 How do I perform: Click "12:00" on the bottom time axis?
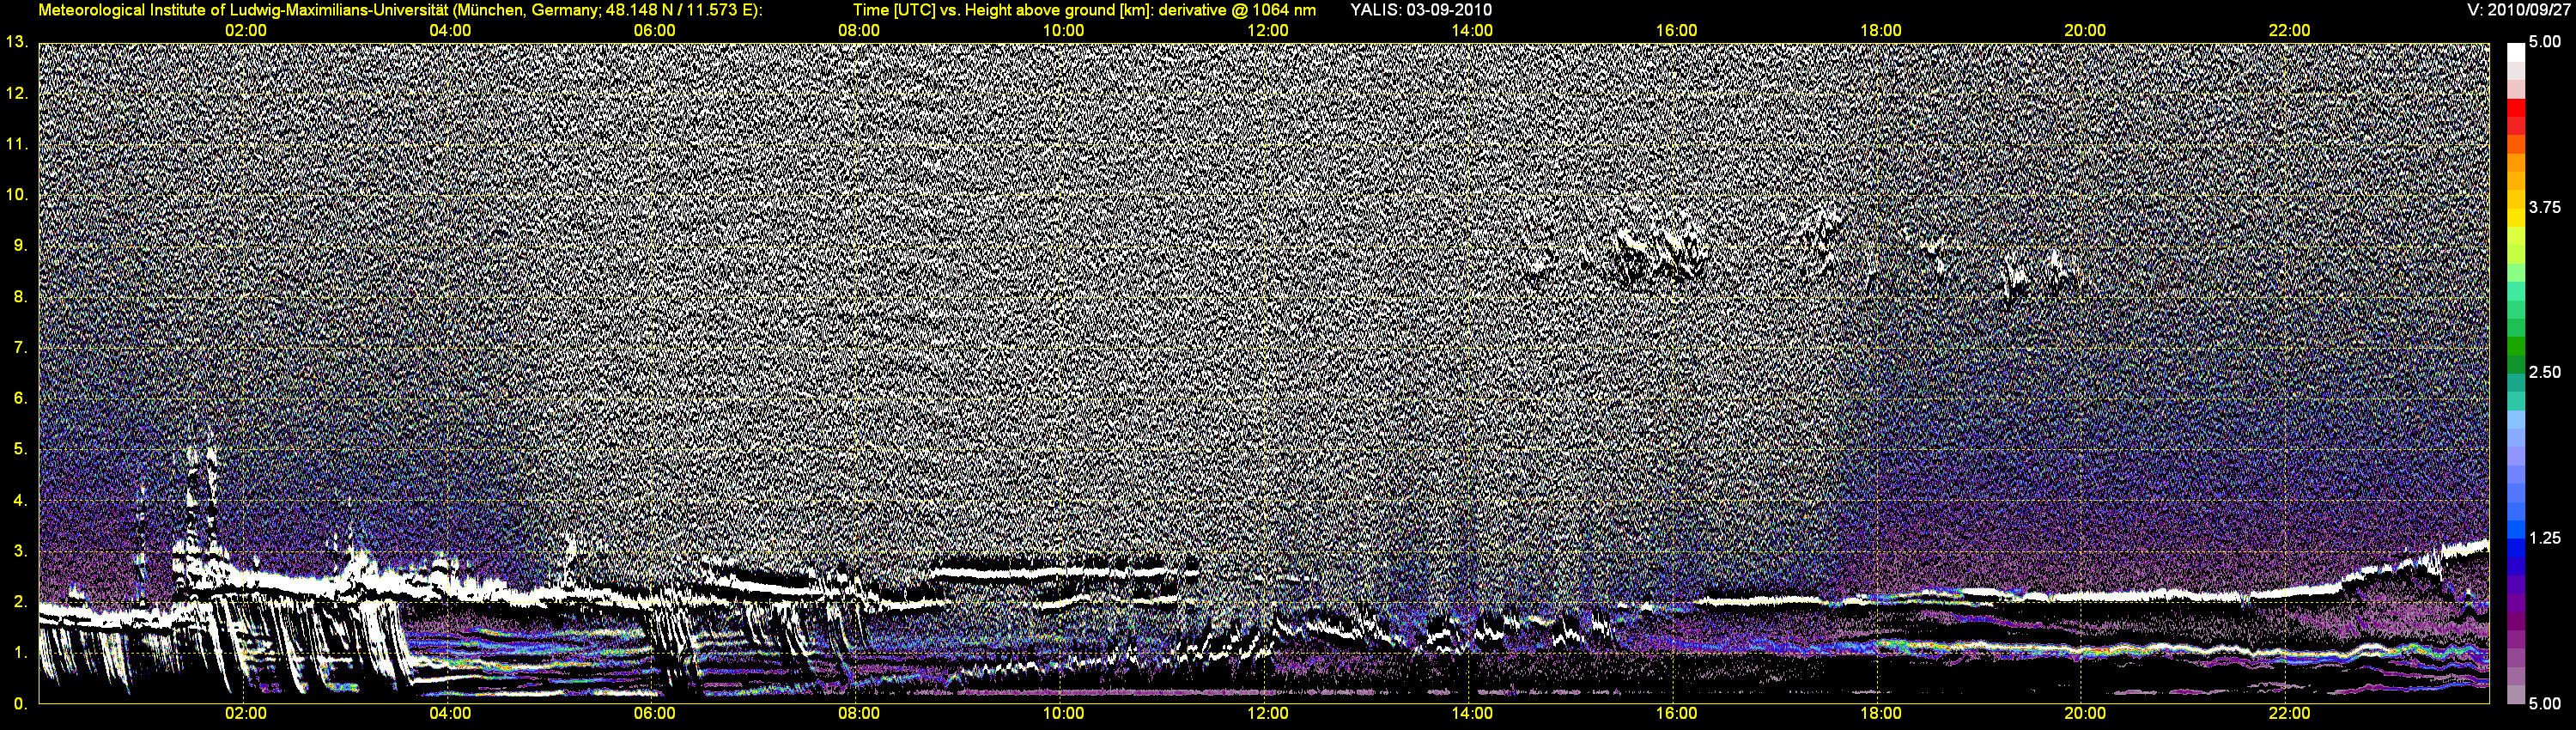coord(1267,713)
